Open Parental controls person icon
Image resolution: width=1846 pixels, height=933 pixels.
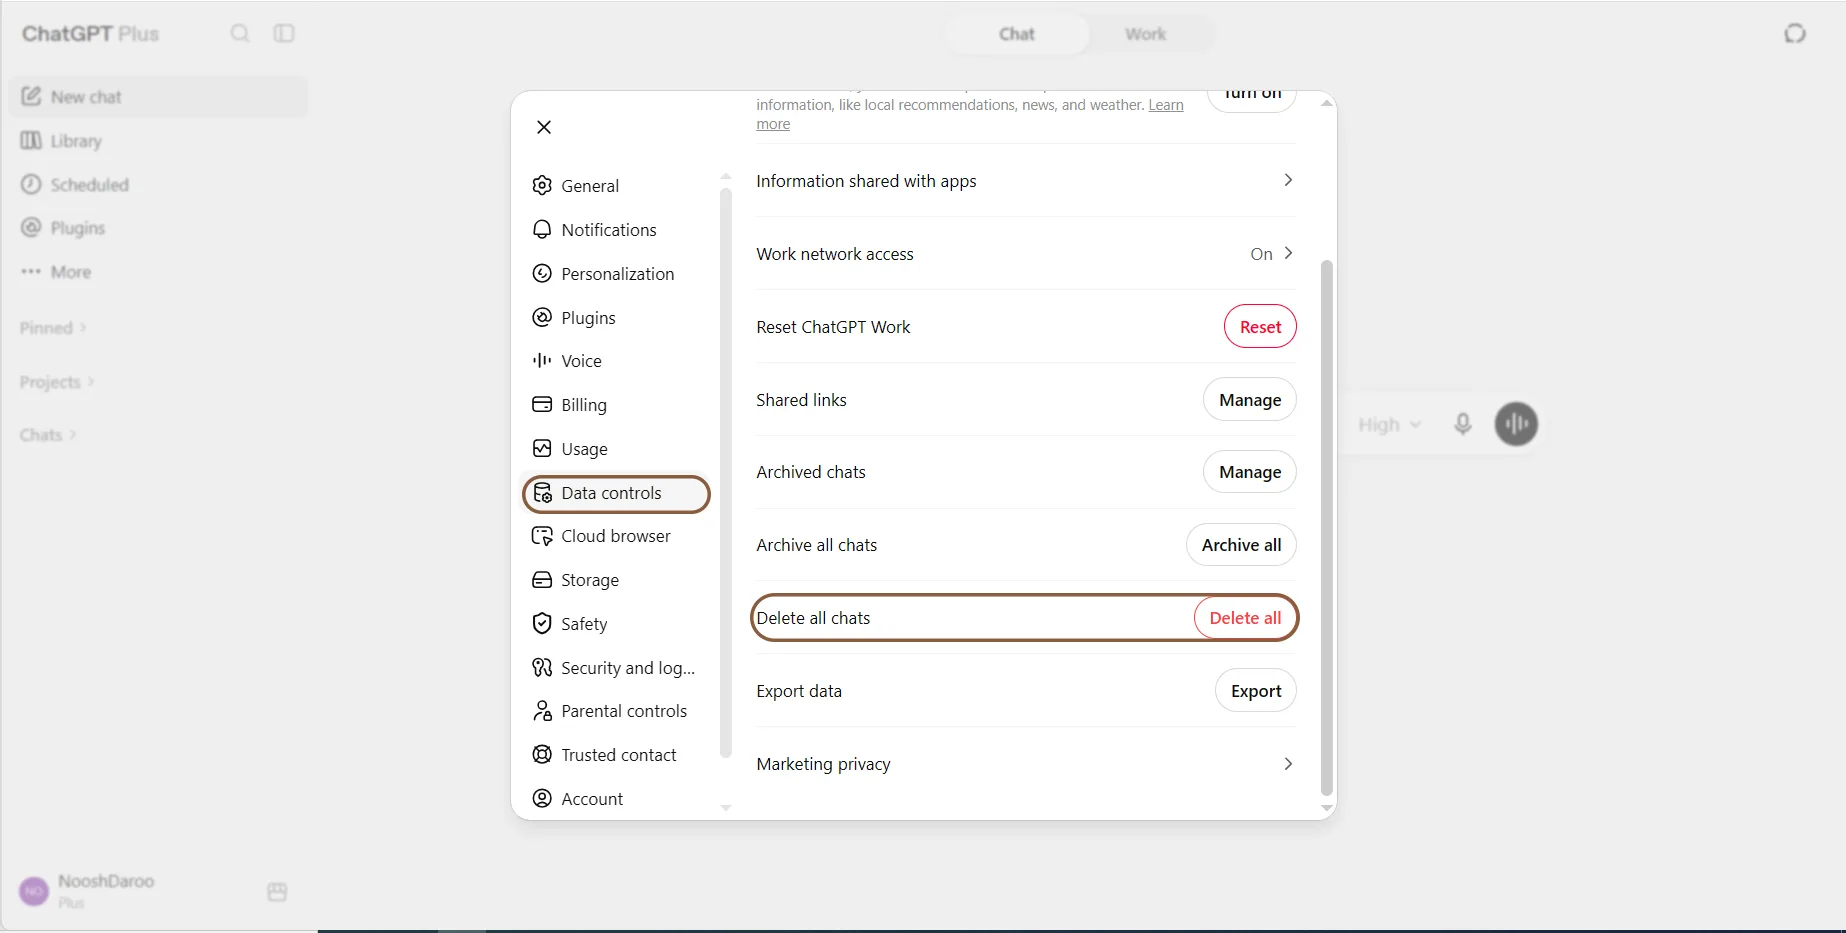[x=542, y=711]
